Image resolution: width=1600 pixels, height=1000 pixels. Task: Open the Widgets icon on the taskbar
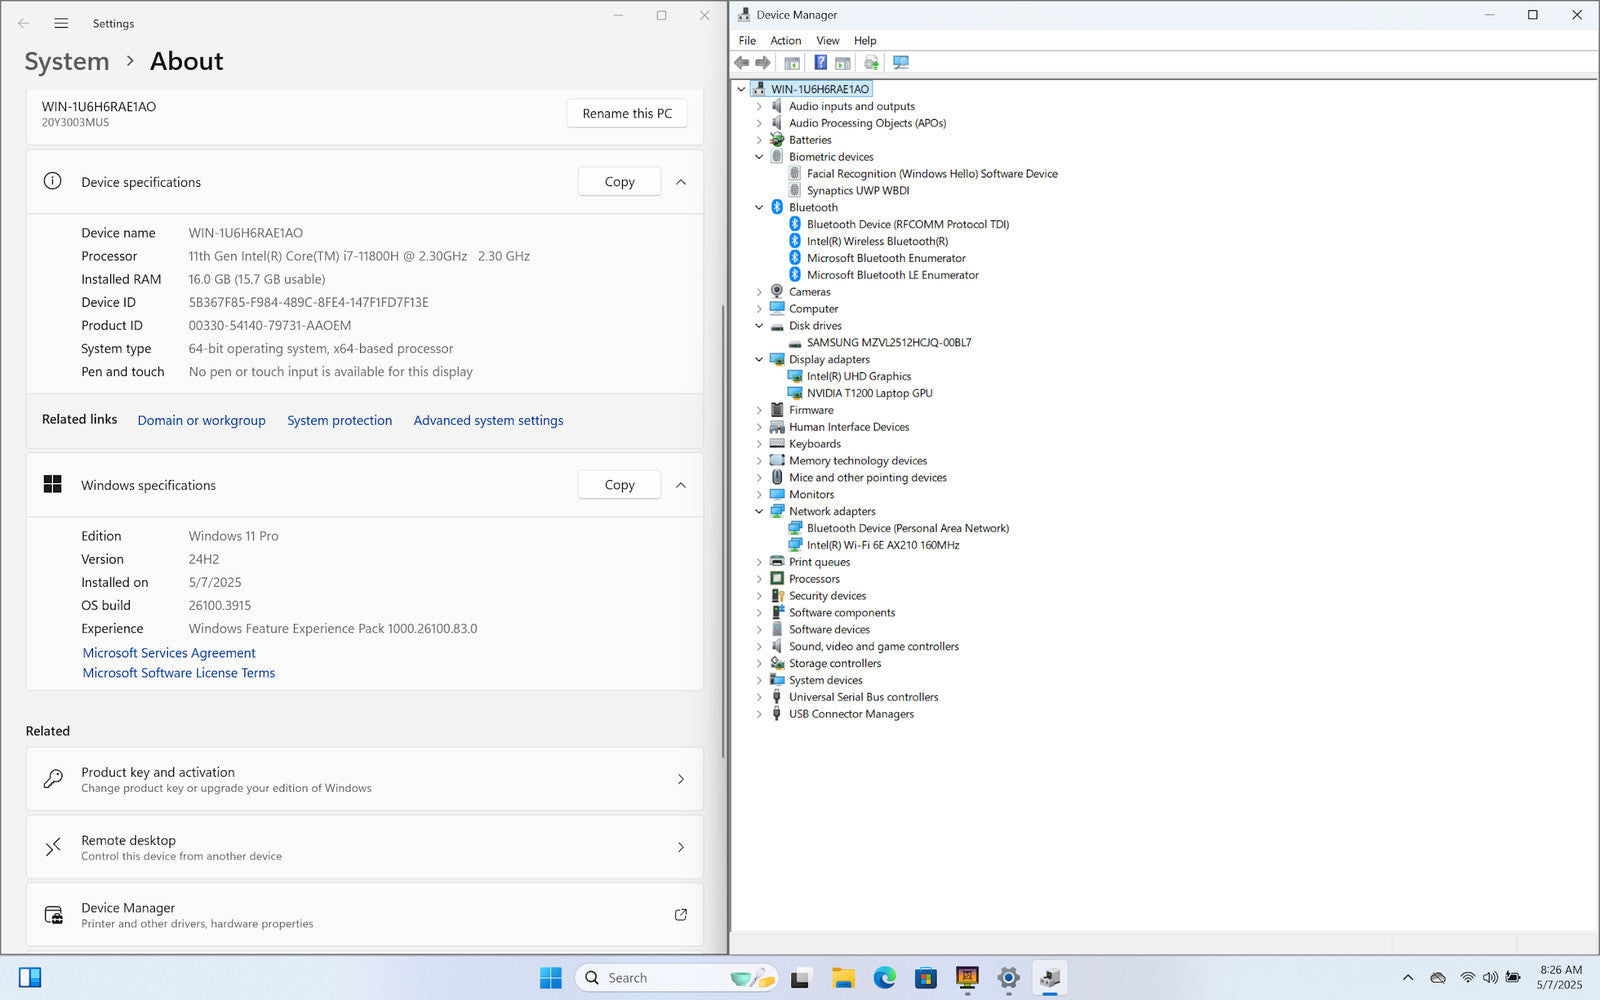coord(30,978)
